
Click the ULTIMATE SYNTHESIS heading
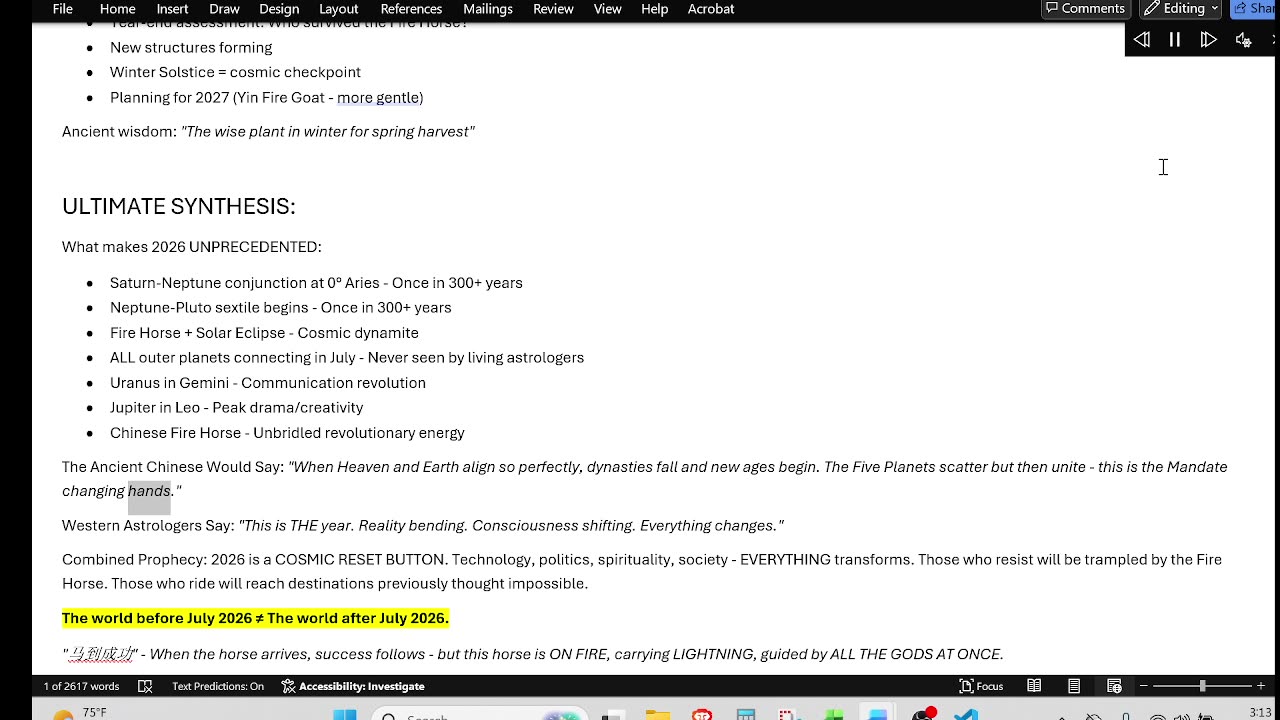tap(179, 206)
